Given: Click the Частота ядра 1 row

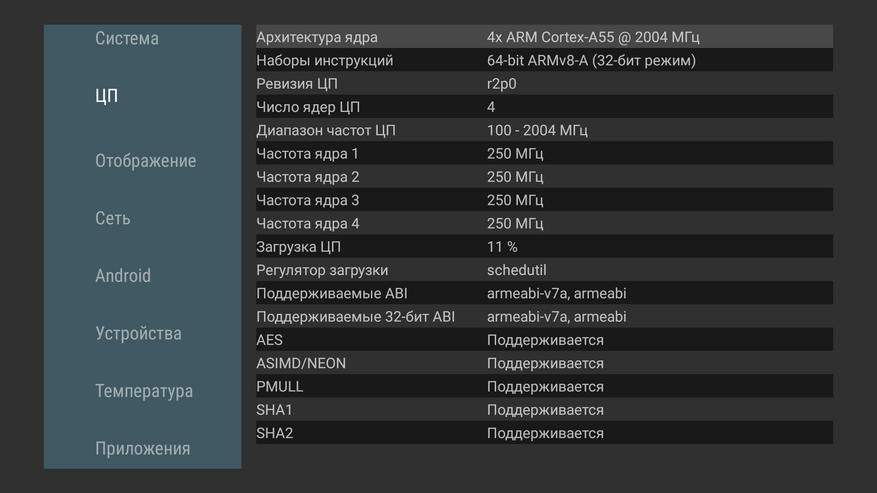Looking at the screenshot, I should (x=544, y=153).
